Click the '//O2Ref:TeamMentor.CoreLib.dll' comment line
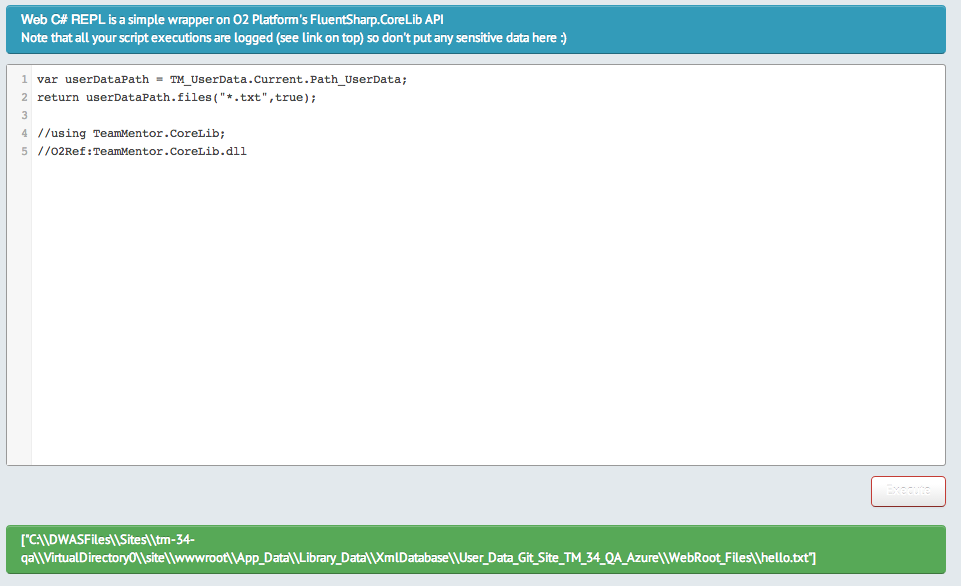Viewport: 961px width, 586px height. pyautogui.click(x=141, y=151)
